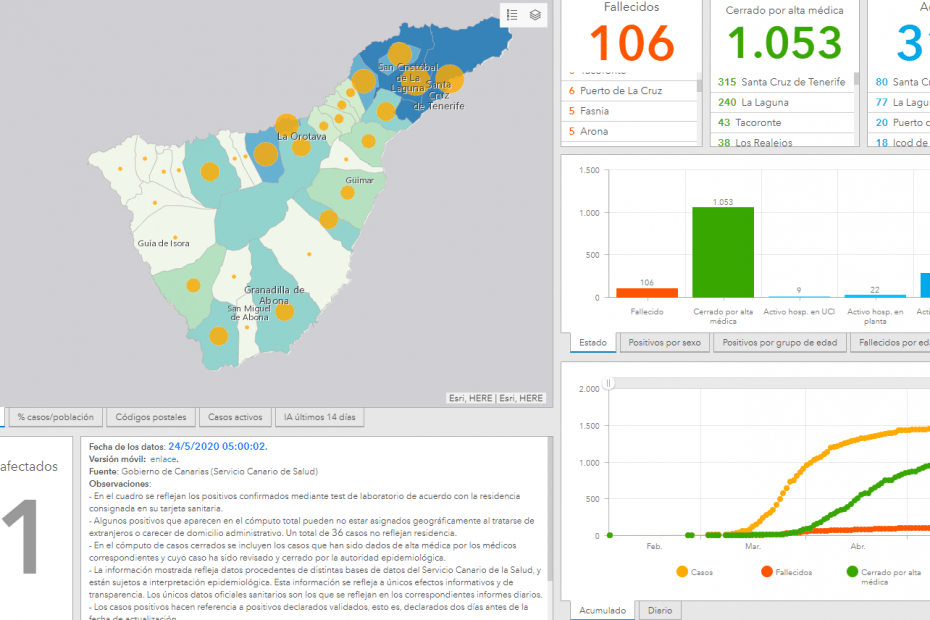Viewport: 930px width, 620px height.
Task: Click the Güímar label on map
Action: [359, 180]
